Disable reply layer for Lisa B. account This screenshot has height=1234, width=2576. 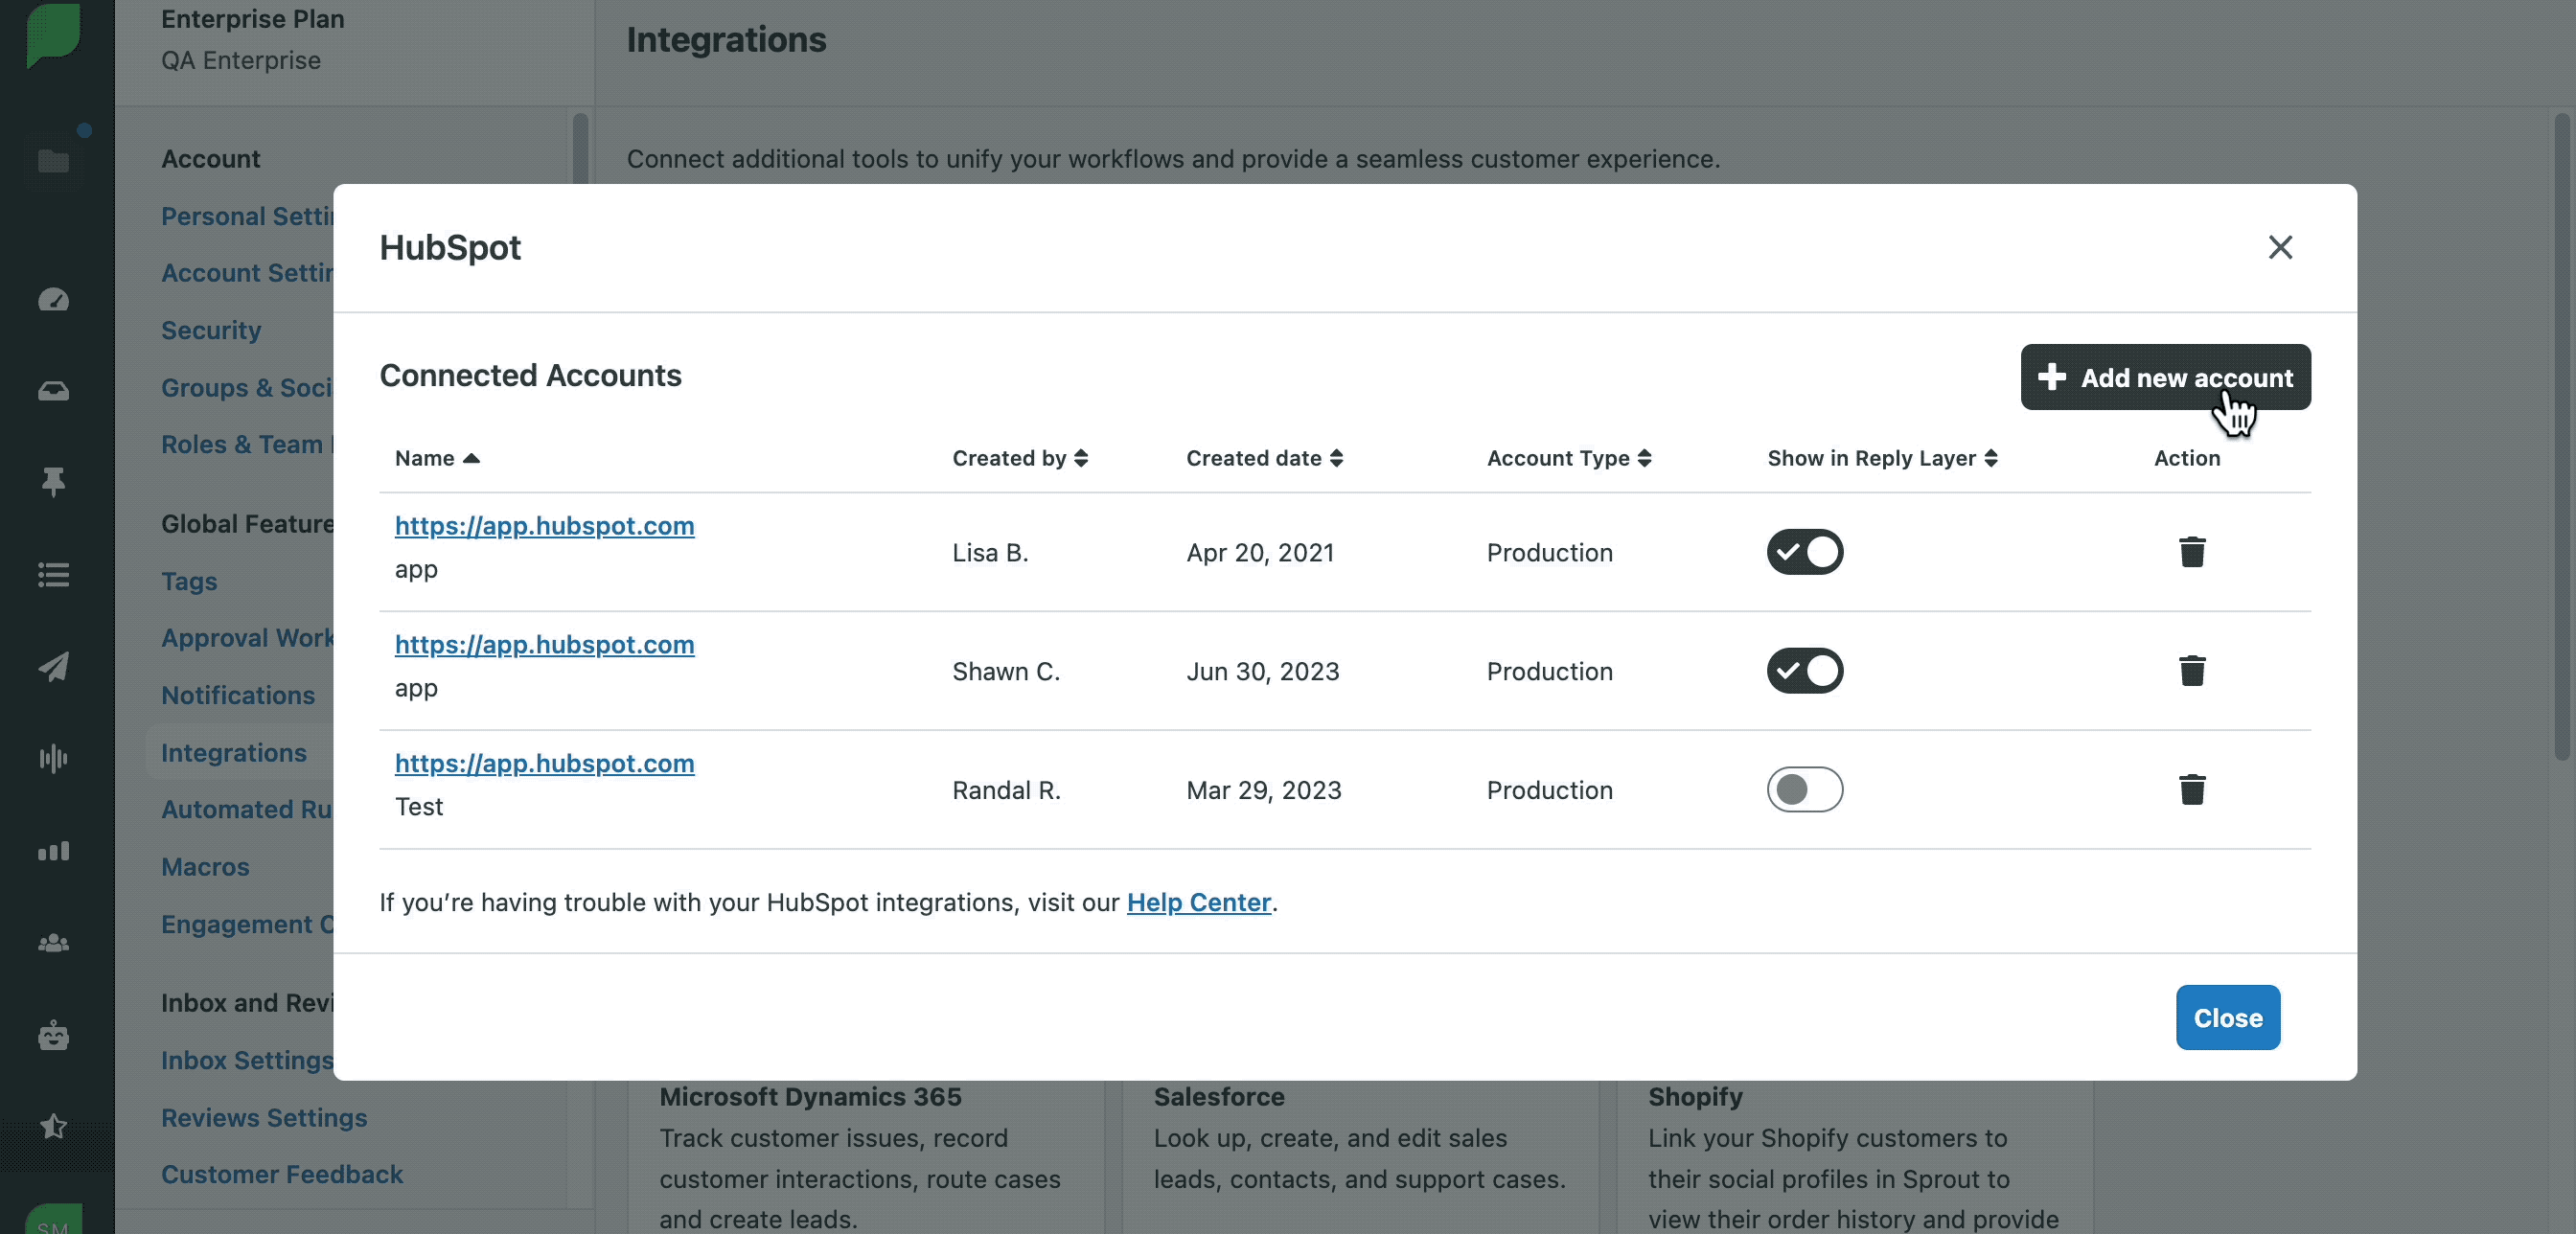click(1804, 552)
